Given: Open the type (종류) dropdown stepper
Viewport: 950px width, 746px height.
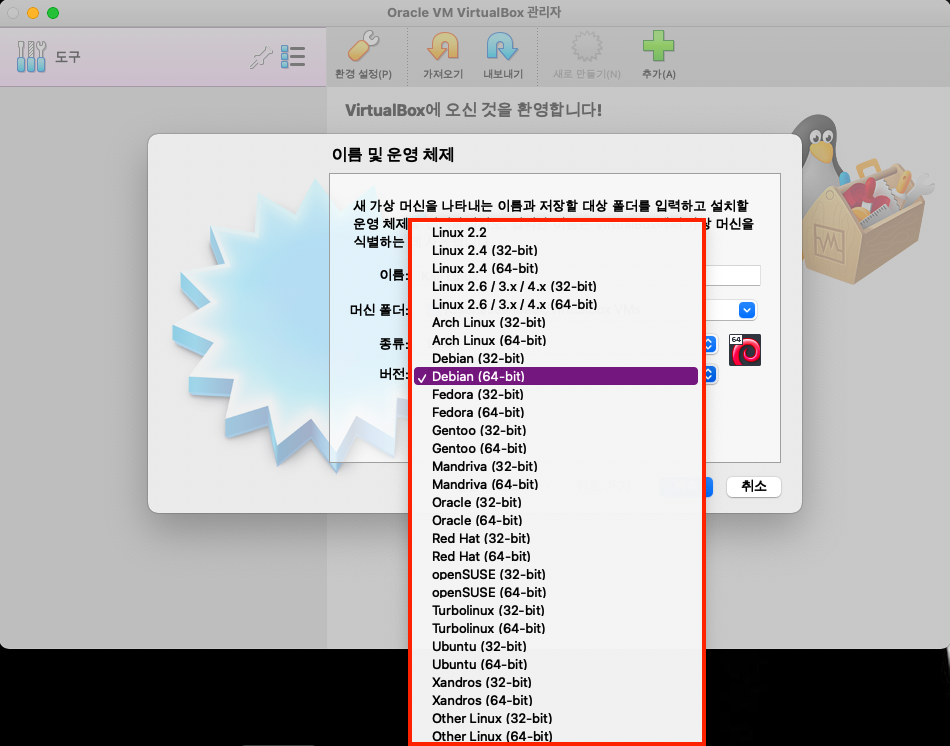Looking at the screenshot, I should pos(709,344).
